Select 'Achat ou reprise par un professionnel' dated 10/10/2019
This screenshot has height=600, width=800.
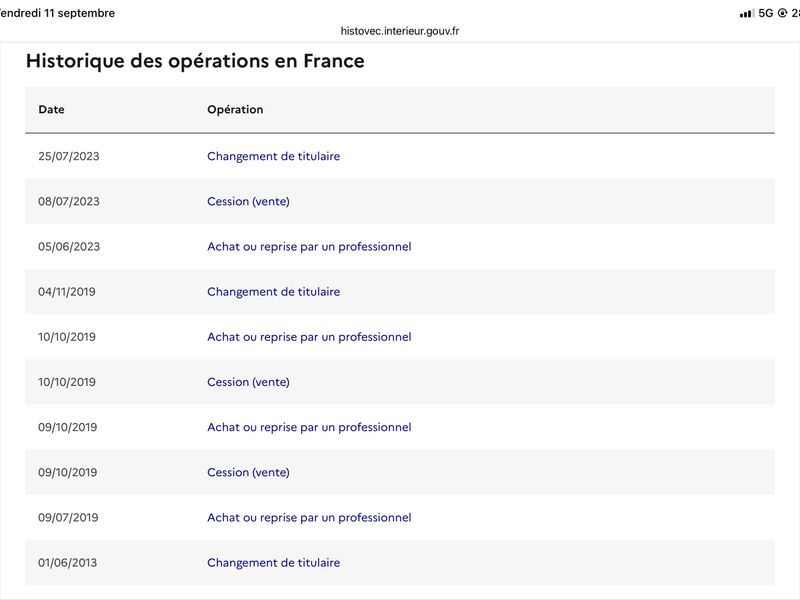coord(309,337)
